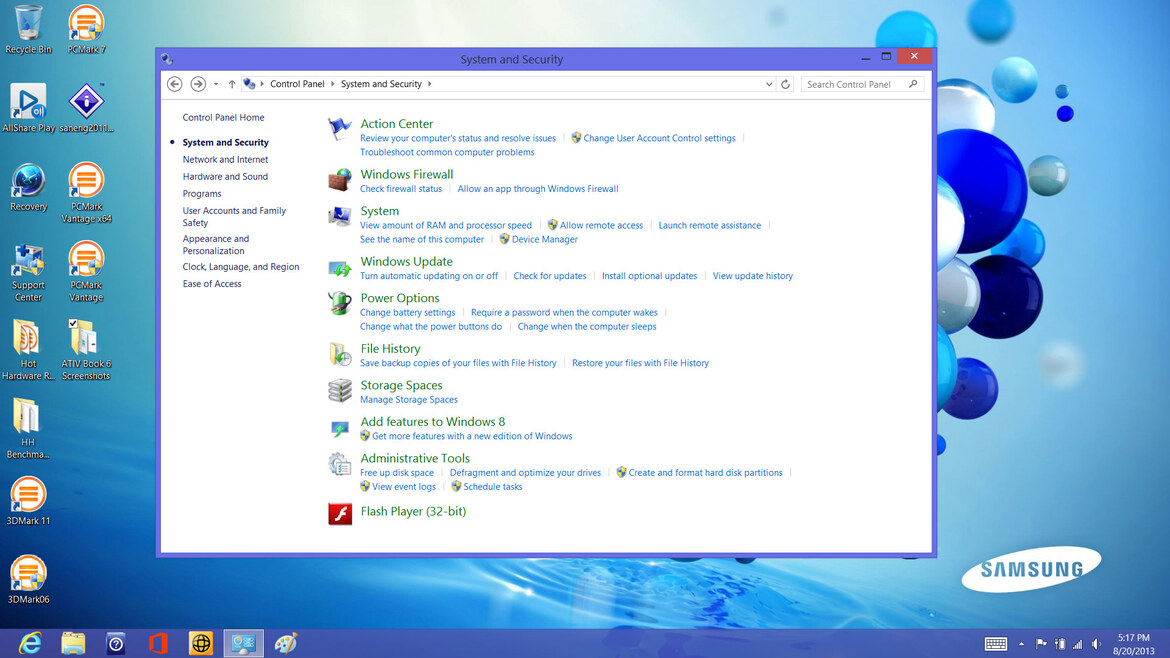Open the Power Options battery icon
Viewport: 1170px width, 658px height.
tap(340, 304)
